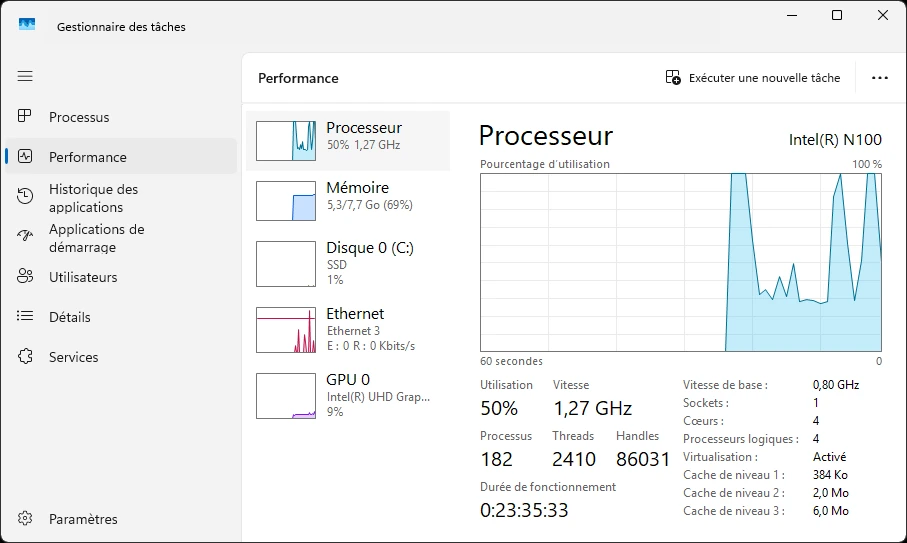
Task: Open the three-dots more options menu
Action: point(880,77)
